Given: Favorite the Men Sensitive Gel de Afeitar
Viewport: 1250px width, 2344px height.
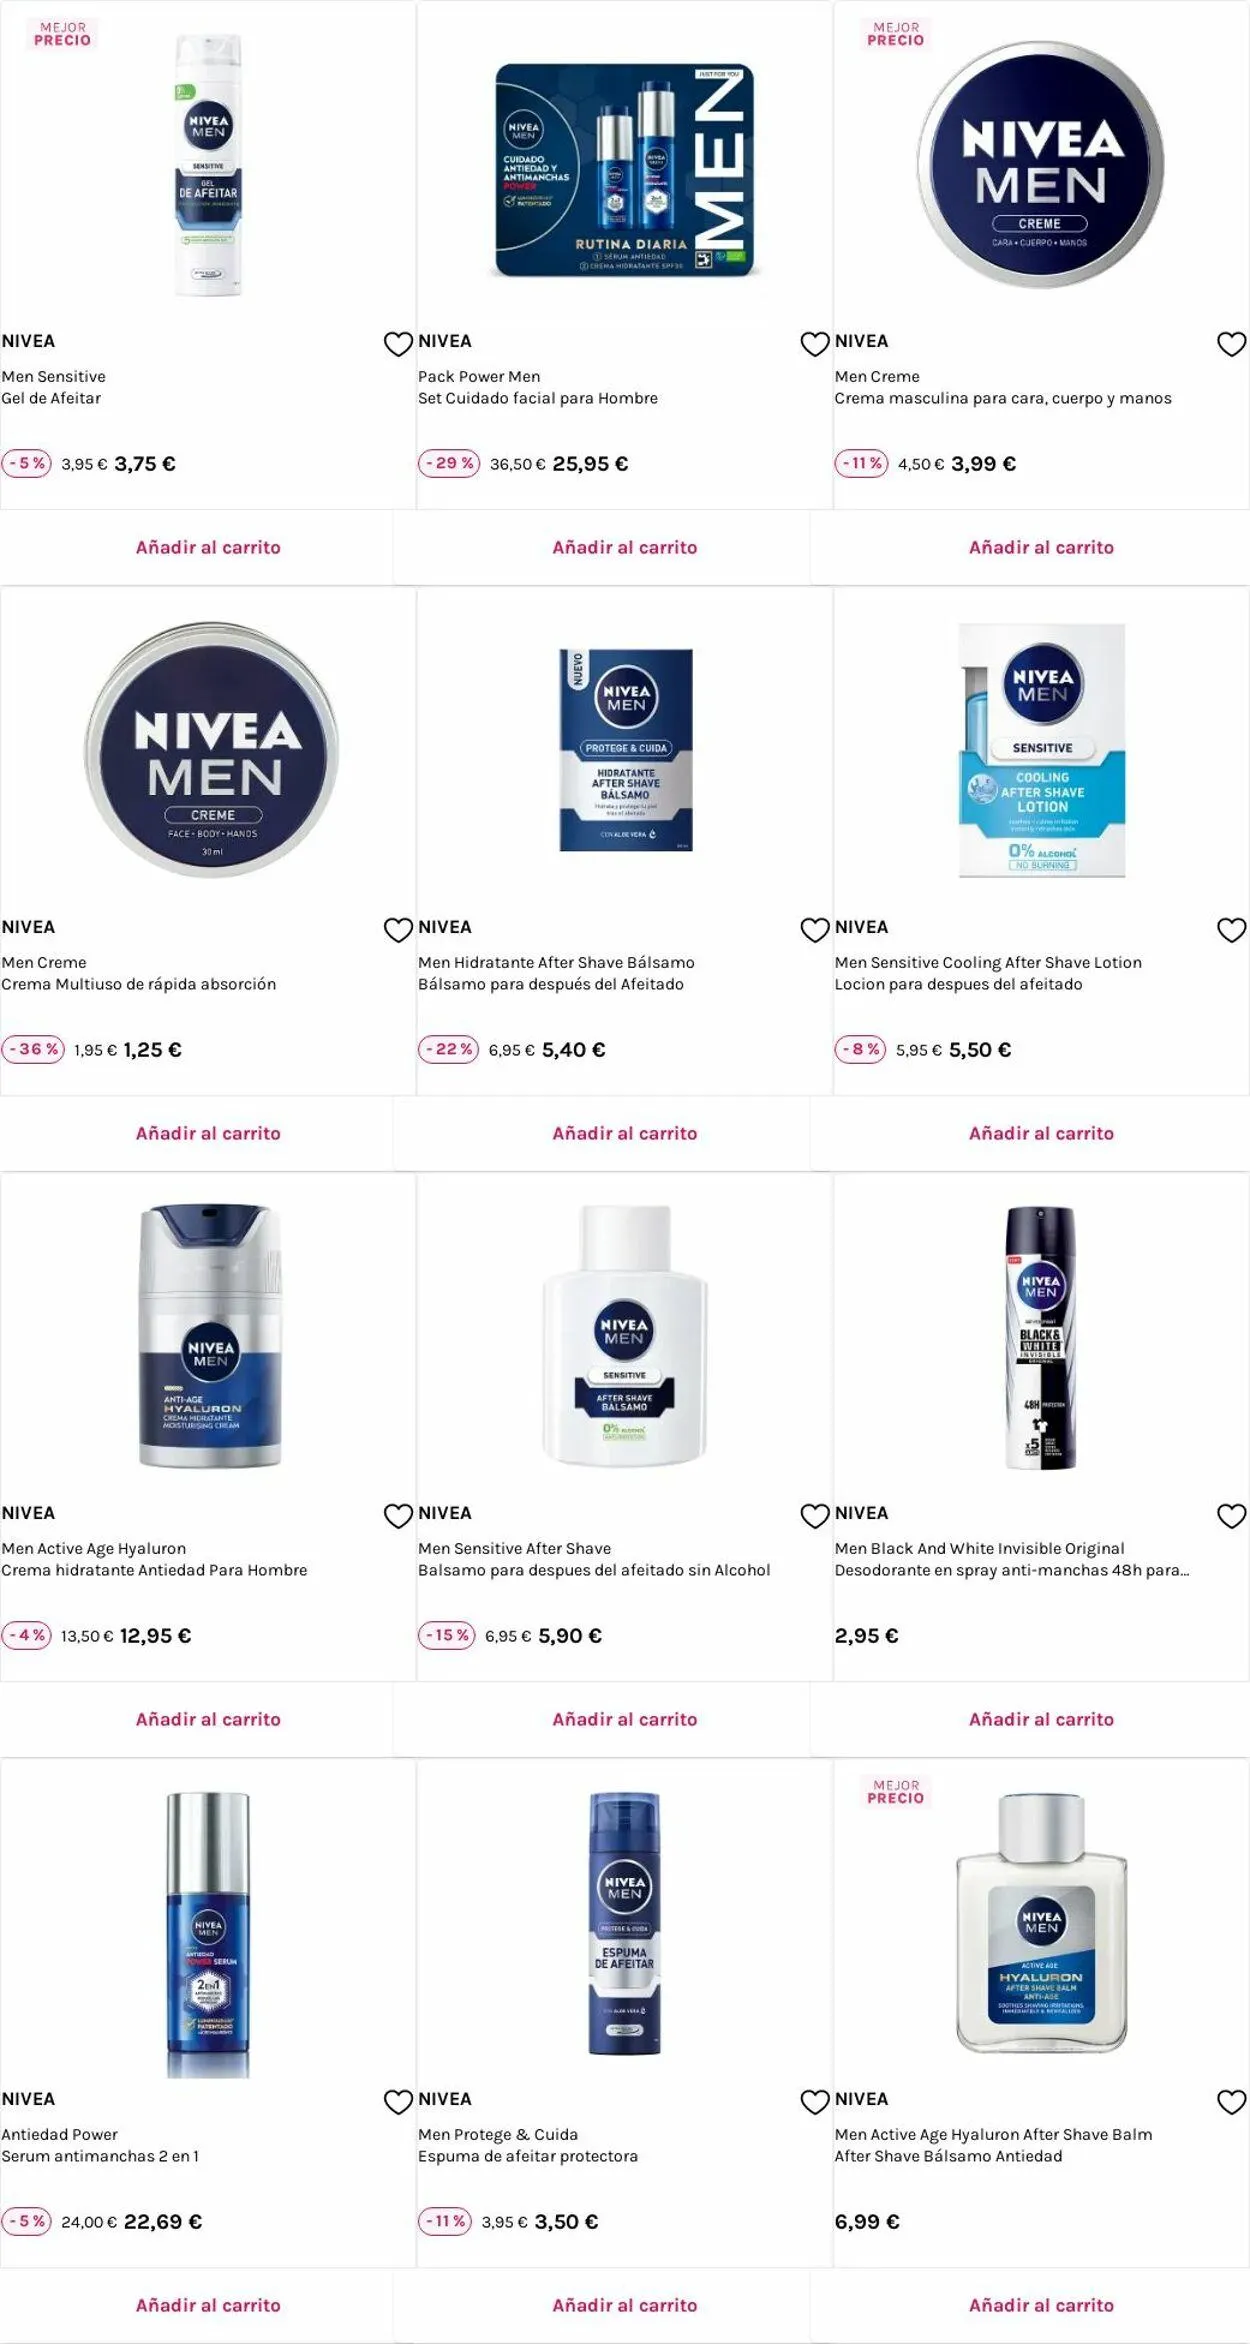Looking at the screenshot, I should tap(398, 344).
